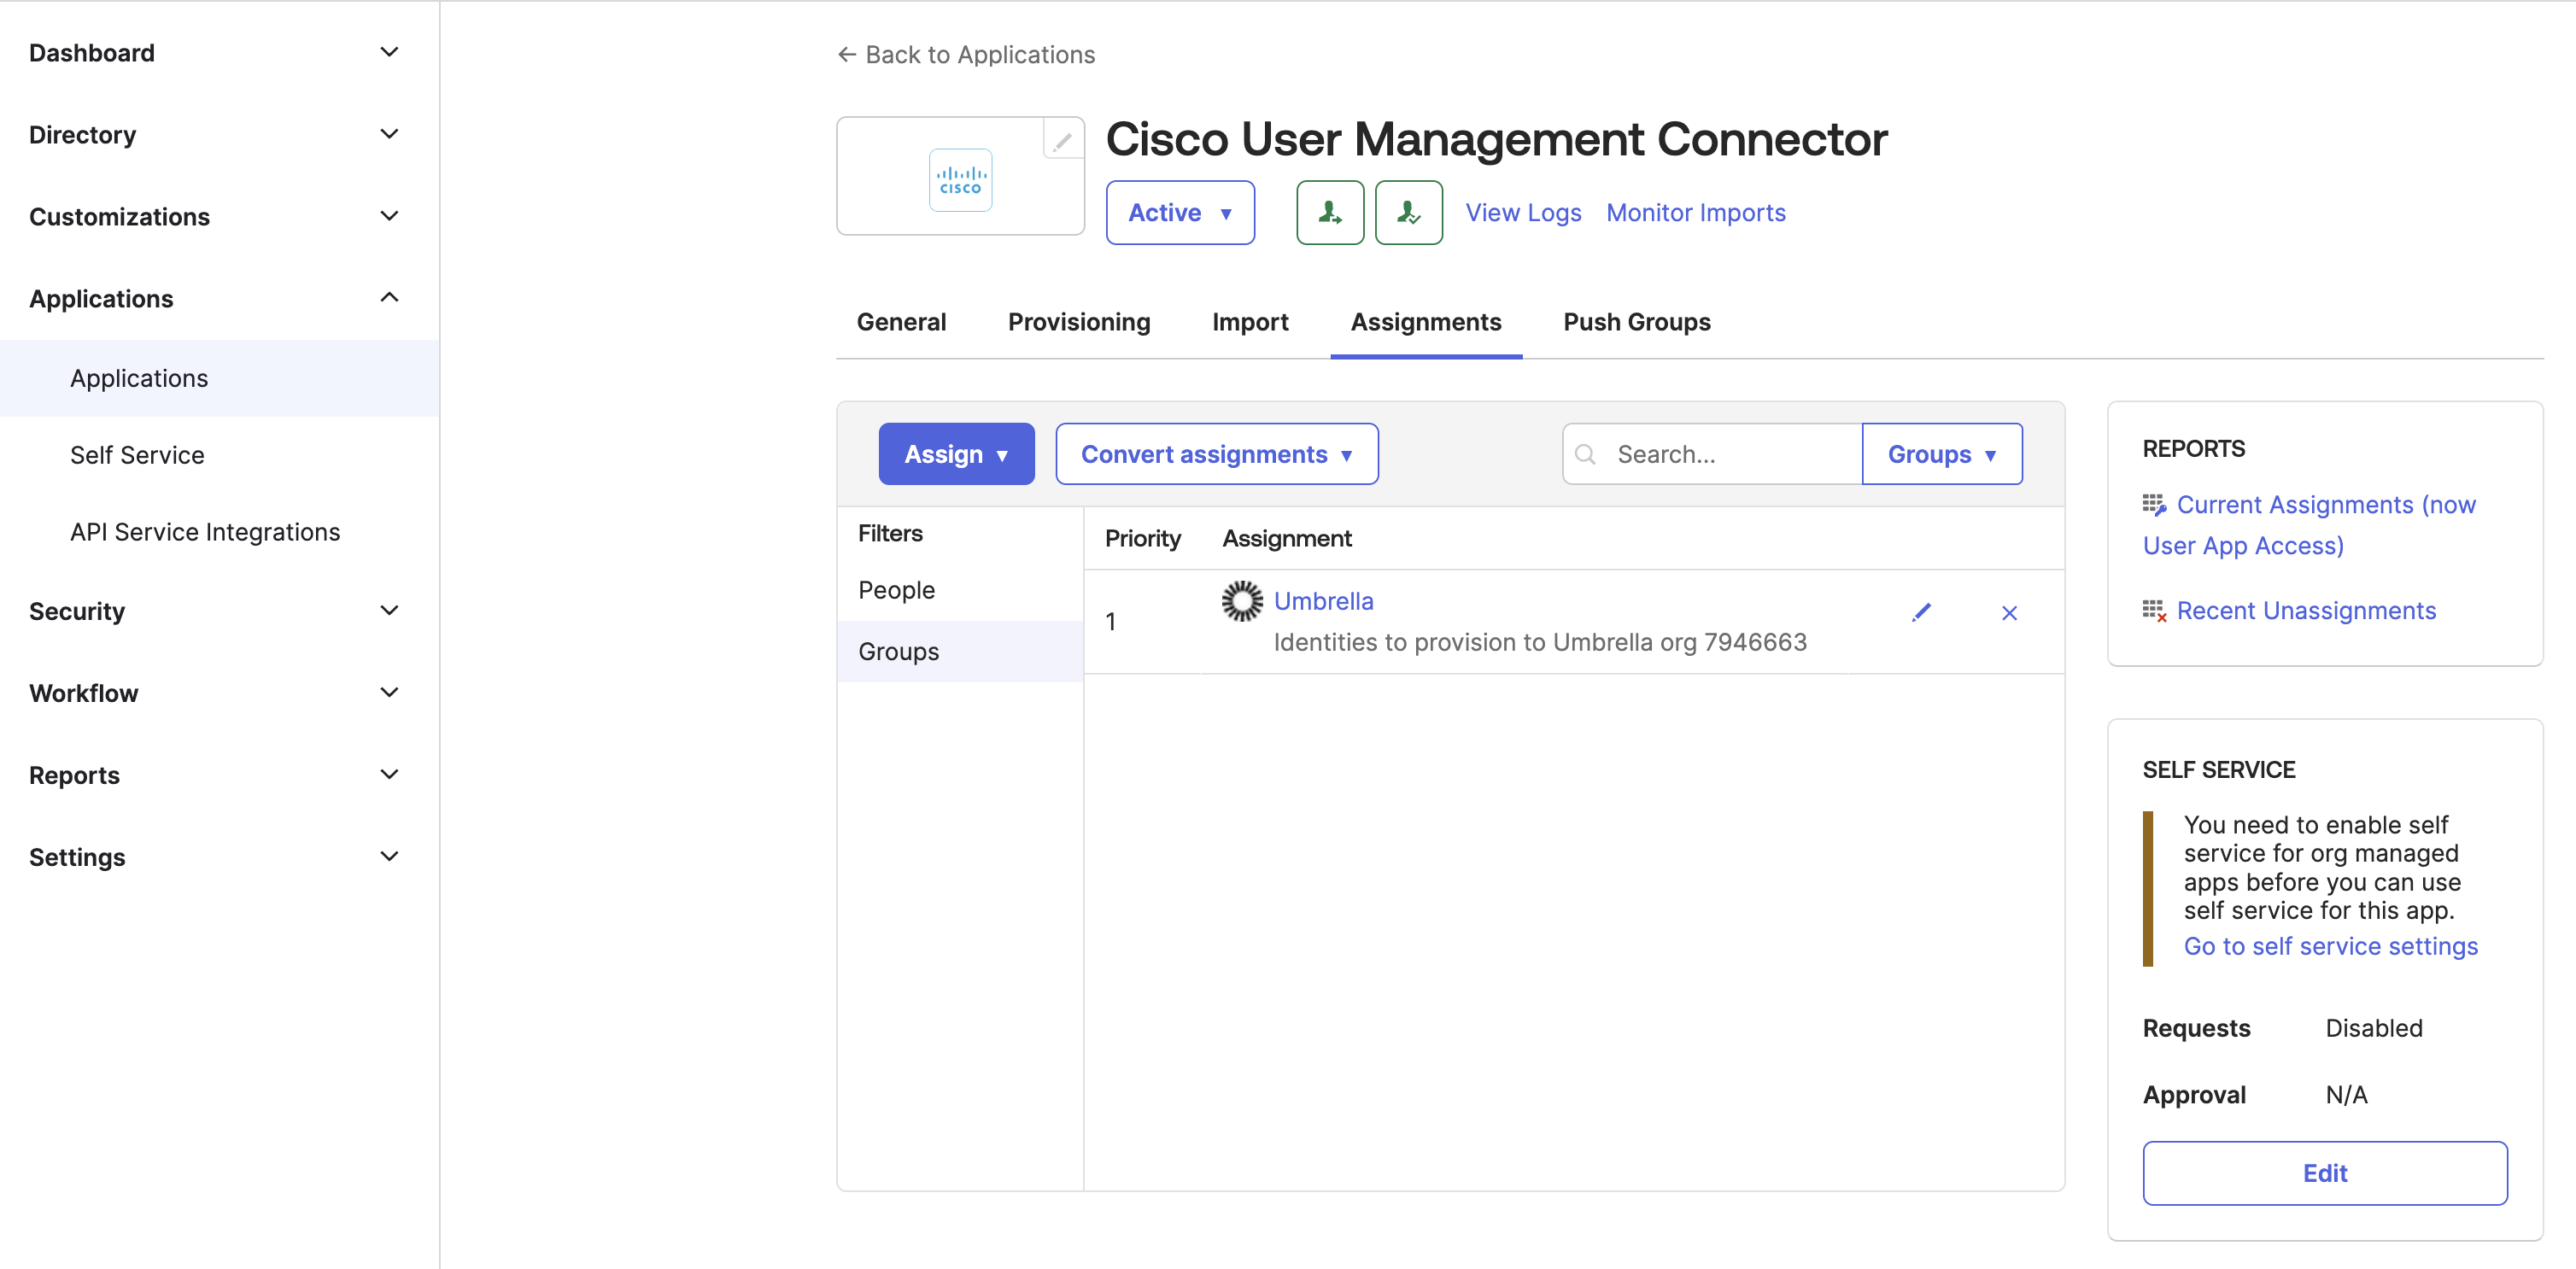The image size is (2576, 1269).
Task: Click the Cisco logo thumbnail
Action: 960,180
